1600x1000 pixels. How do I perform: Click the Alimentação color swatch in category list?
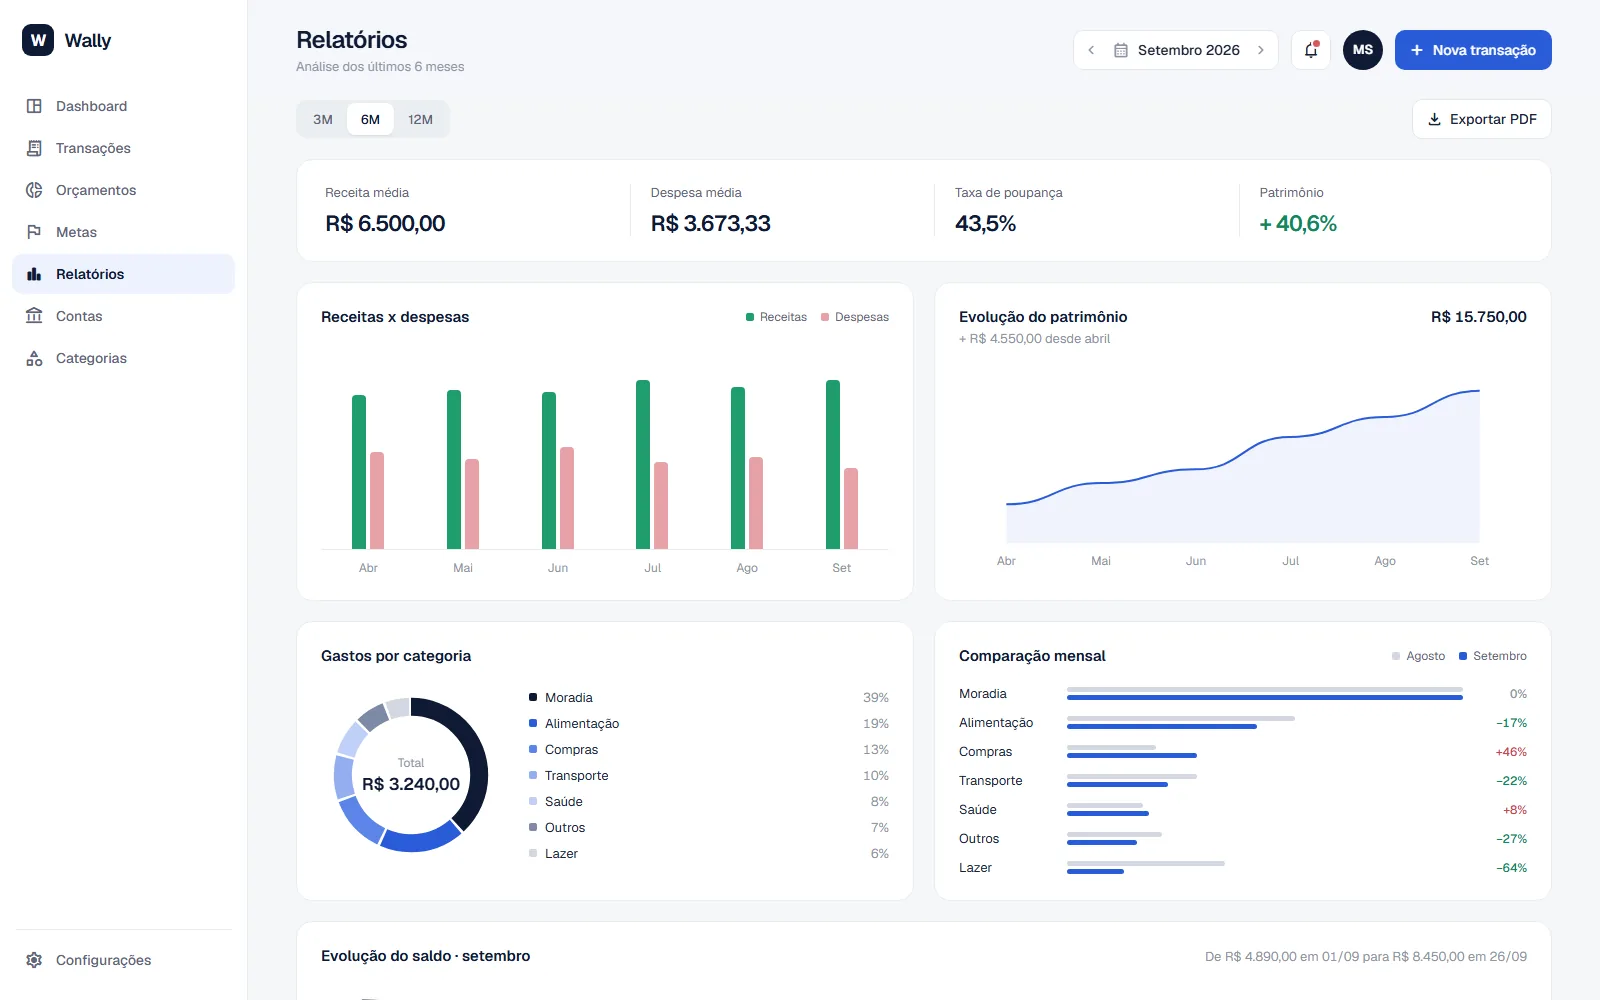[533, 723]
